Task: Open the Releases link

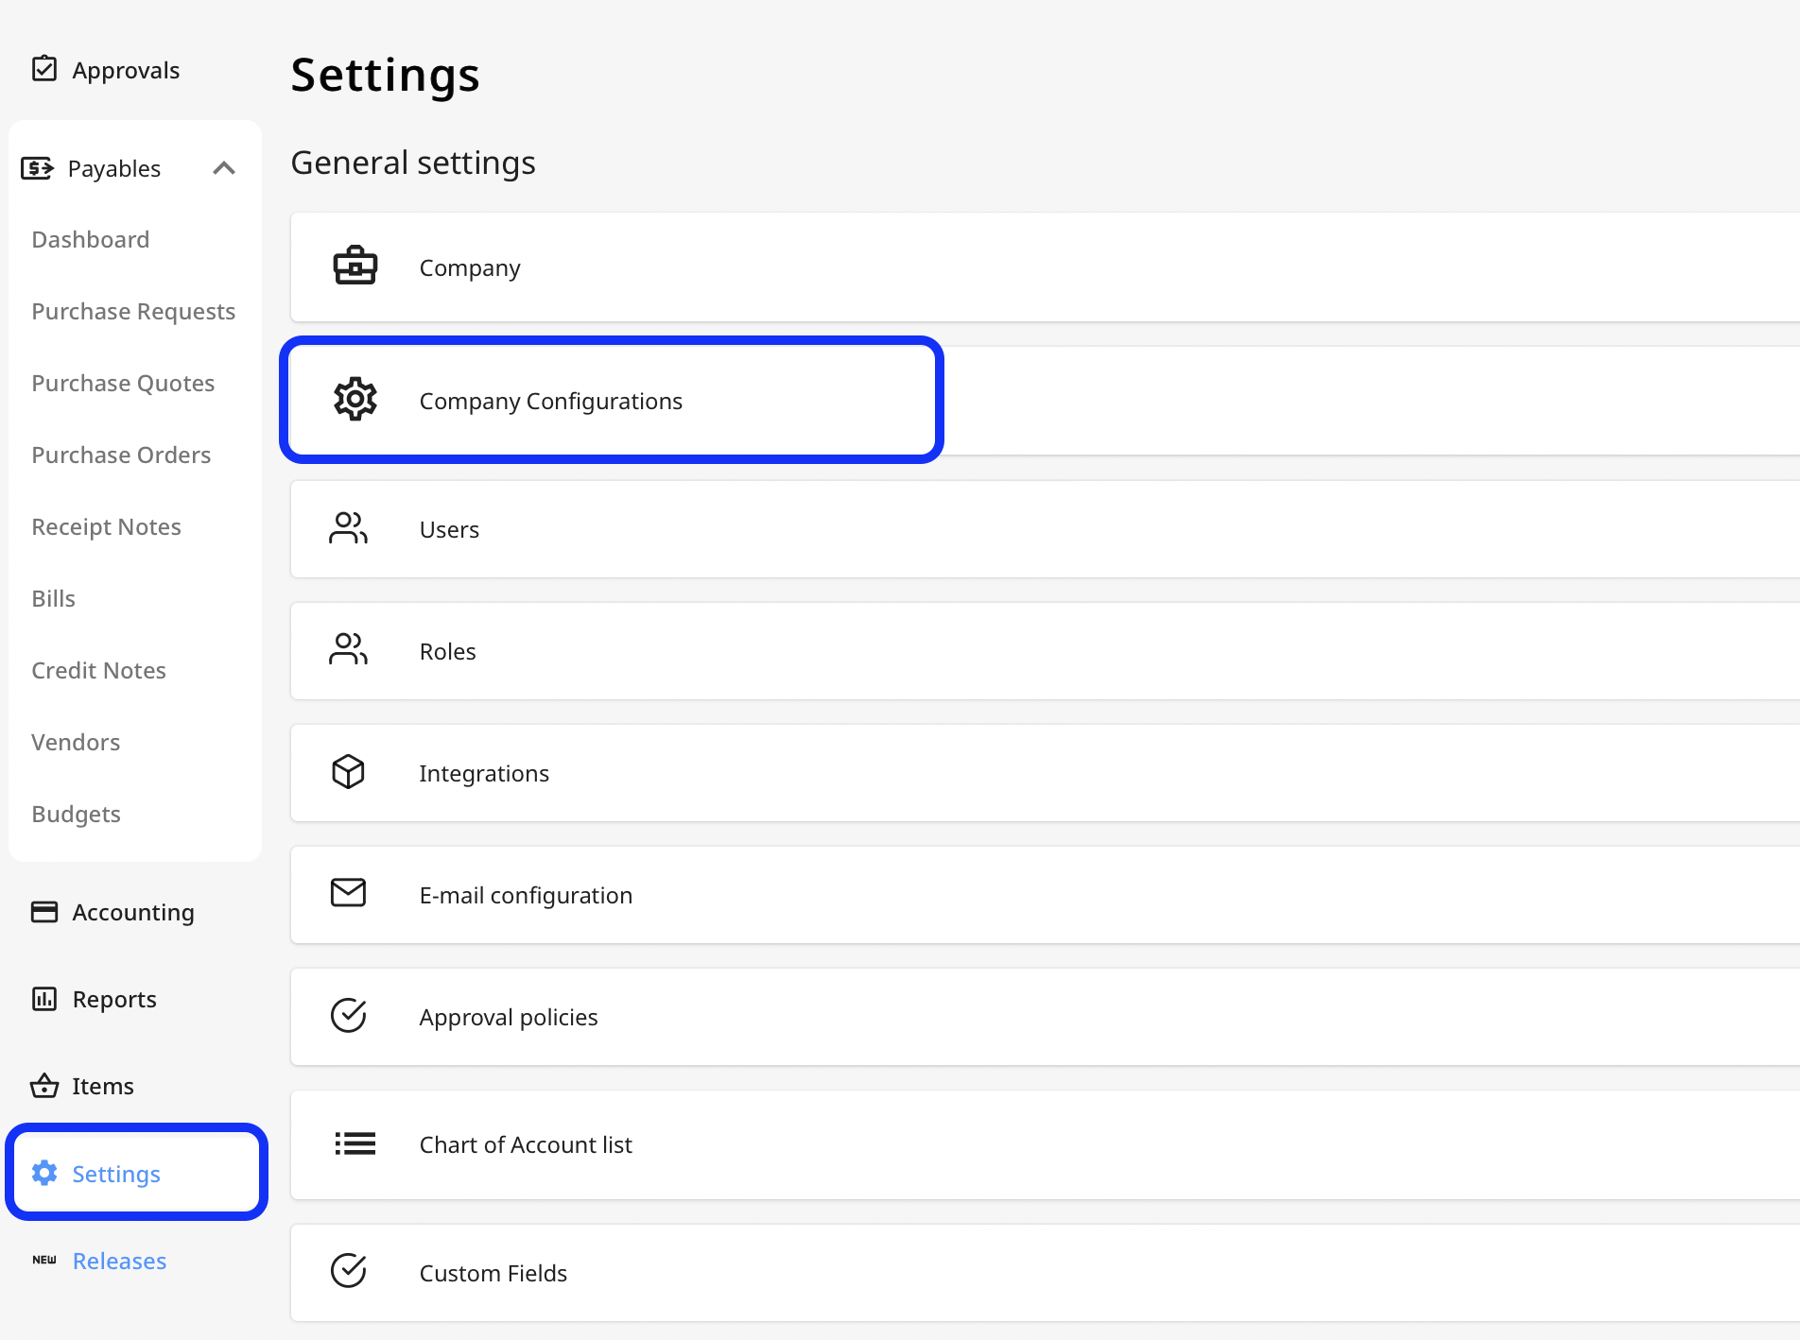Action: 119,1260
